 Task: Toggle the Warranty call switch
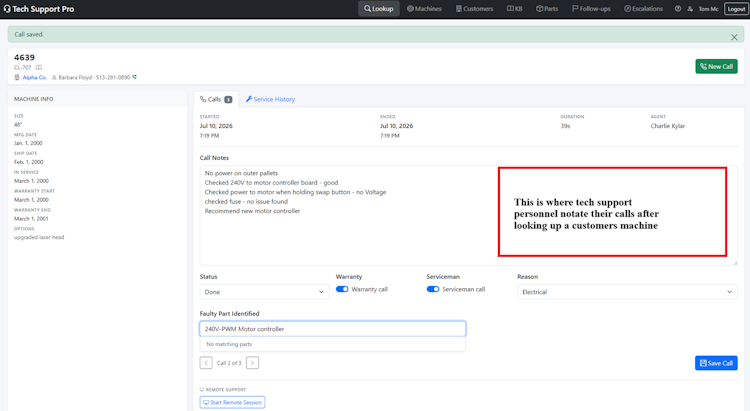[x=342, y=289]
